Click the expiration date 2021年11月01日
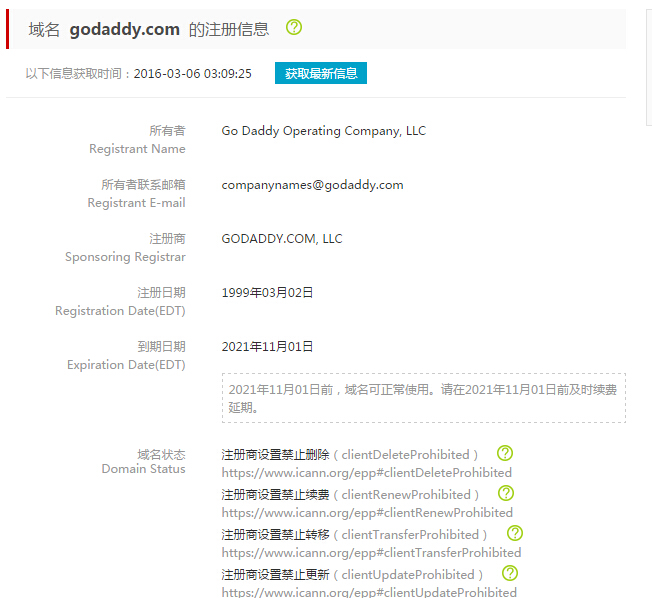Viewport: 652px width, 598px height. [x=267, y=347]
